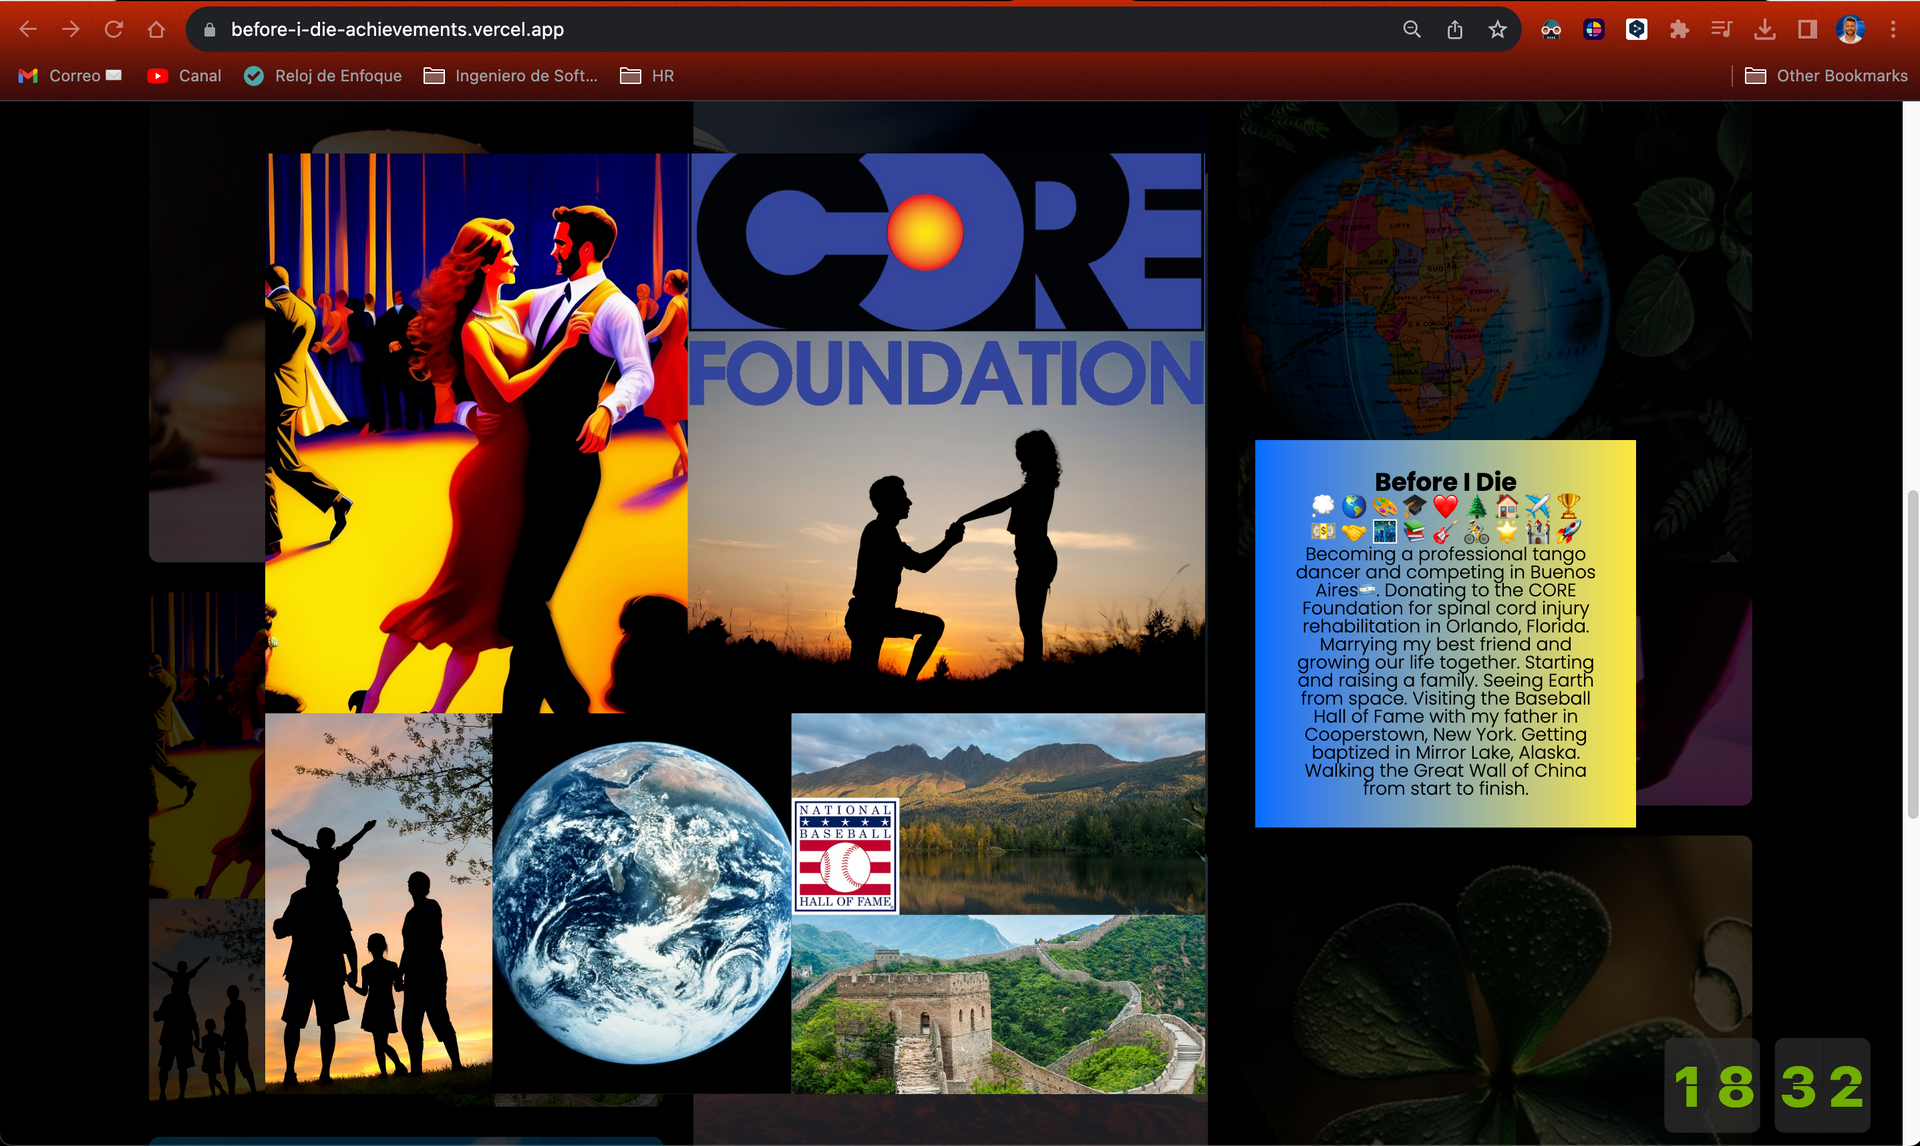The height and width of the screenshot is (1146, 1920).
Task: Select the sunset proposal silhouette image
Action: (947, 560)
